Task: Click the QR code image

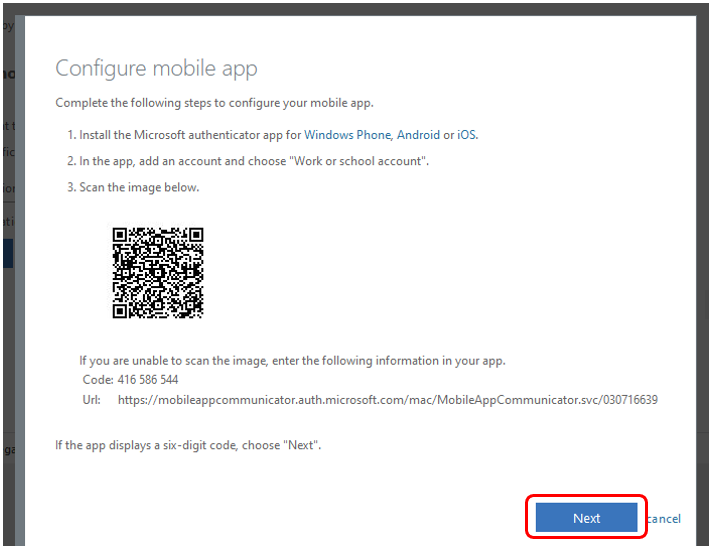Action: 158,273
